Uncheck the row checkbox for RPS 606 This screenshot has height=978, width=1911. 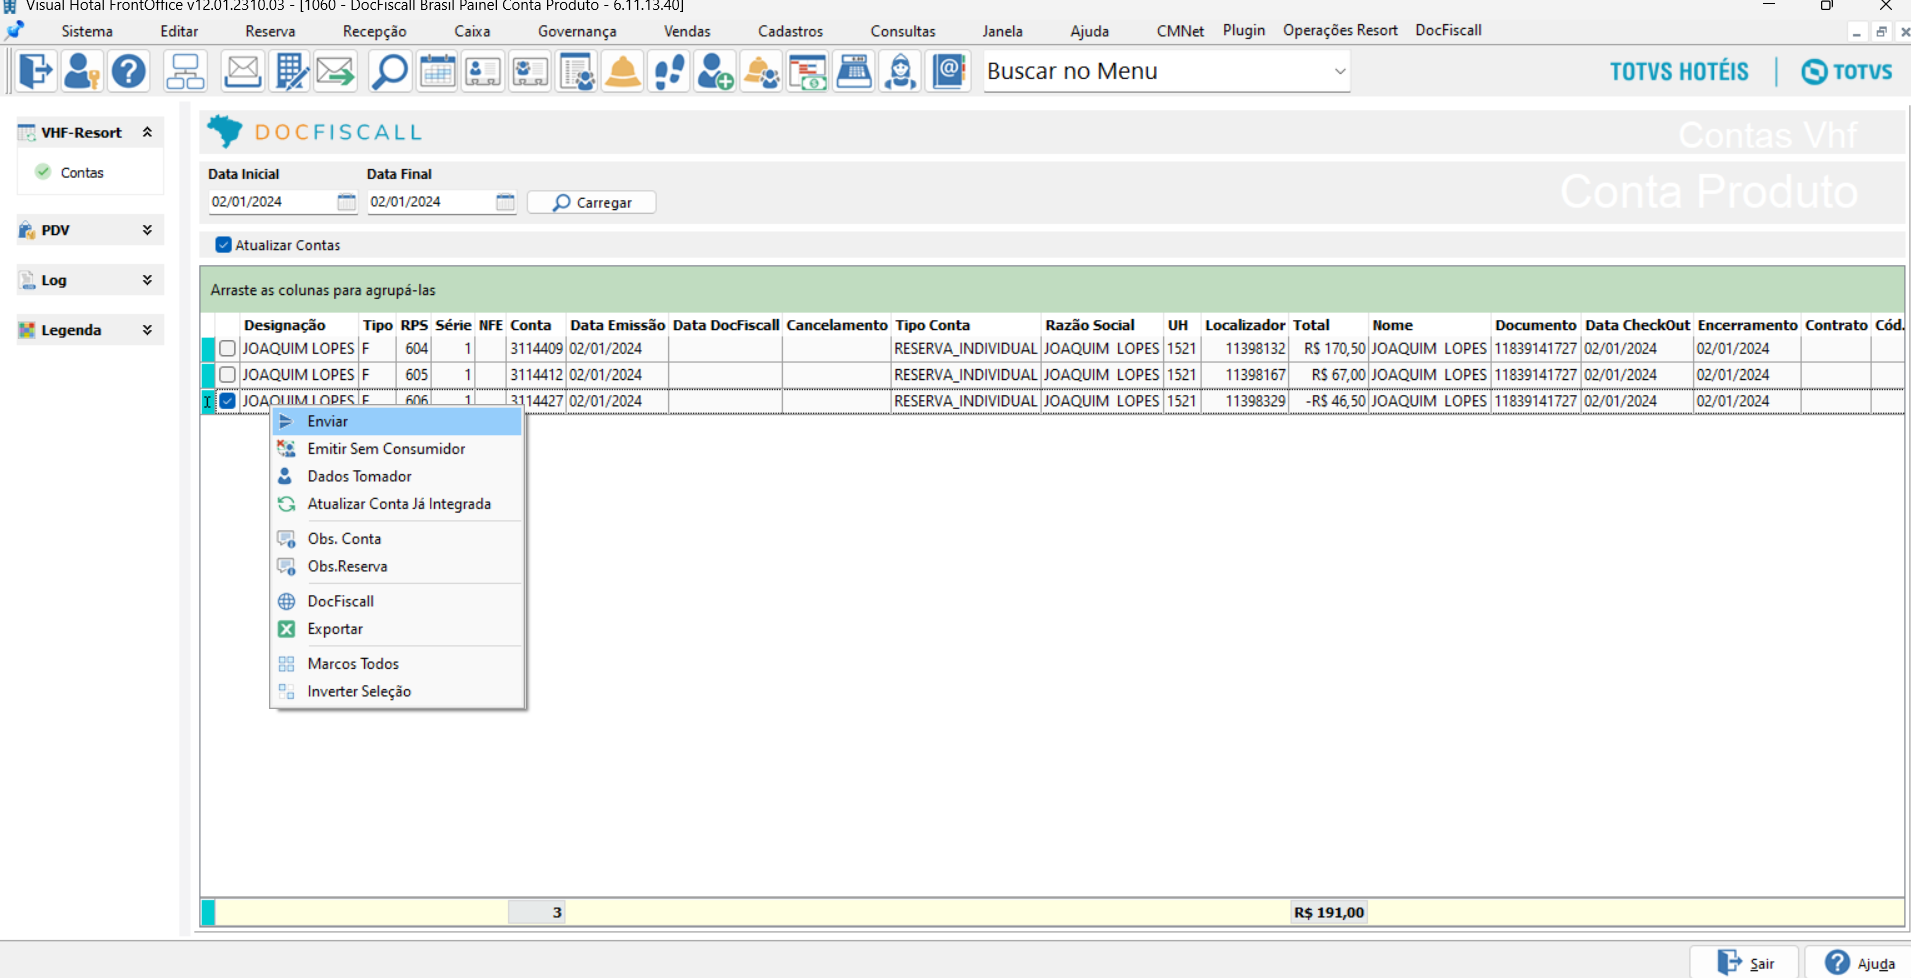click(x=228, y=401)
